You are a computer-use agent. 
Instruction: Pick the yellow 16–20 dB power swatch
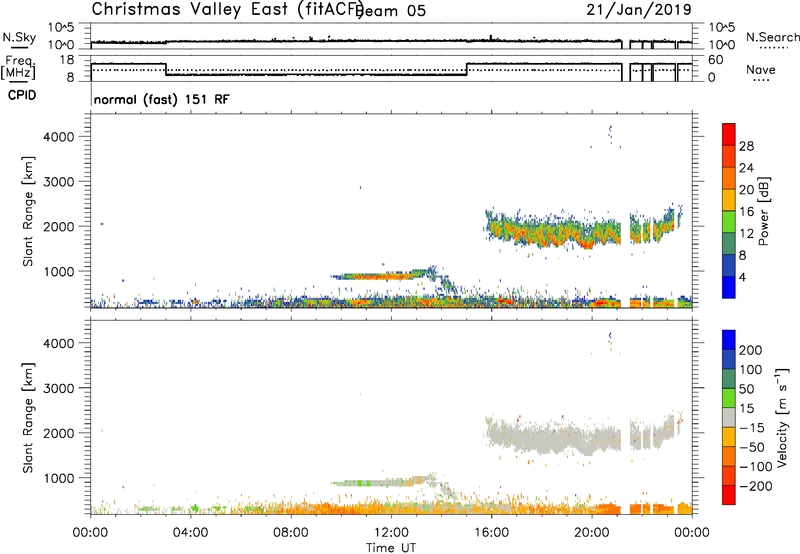coord(729,200)
